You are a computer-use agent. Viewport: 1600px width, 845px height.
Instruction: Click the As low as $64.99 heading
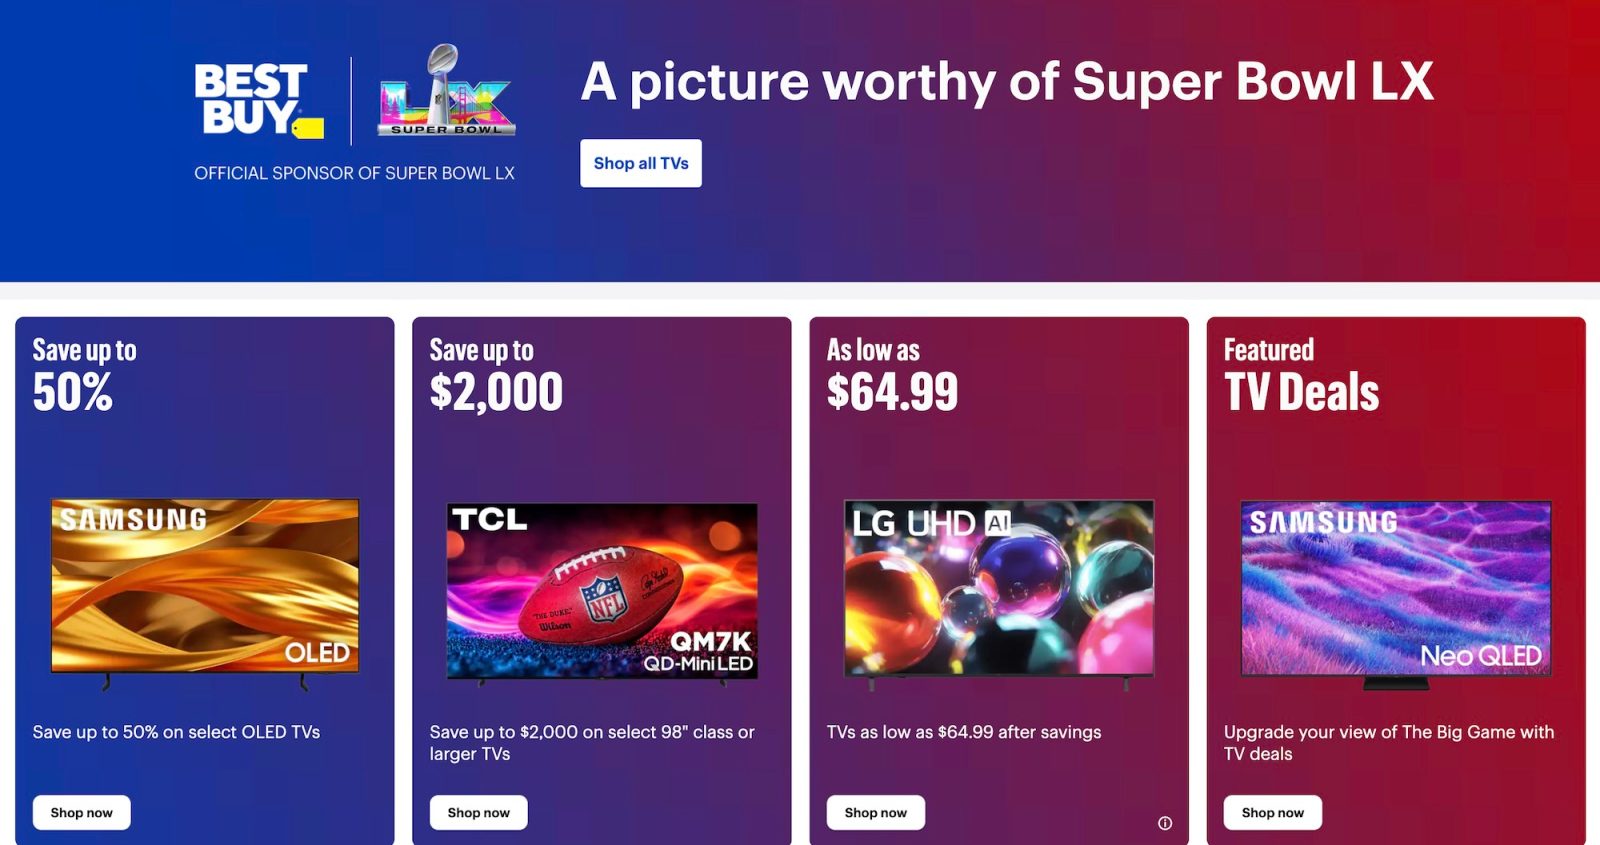893,372
